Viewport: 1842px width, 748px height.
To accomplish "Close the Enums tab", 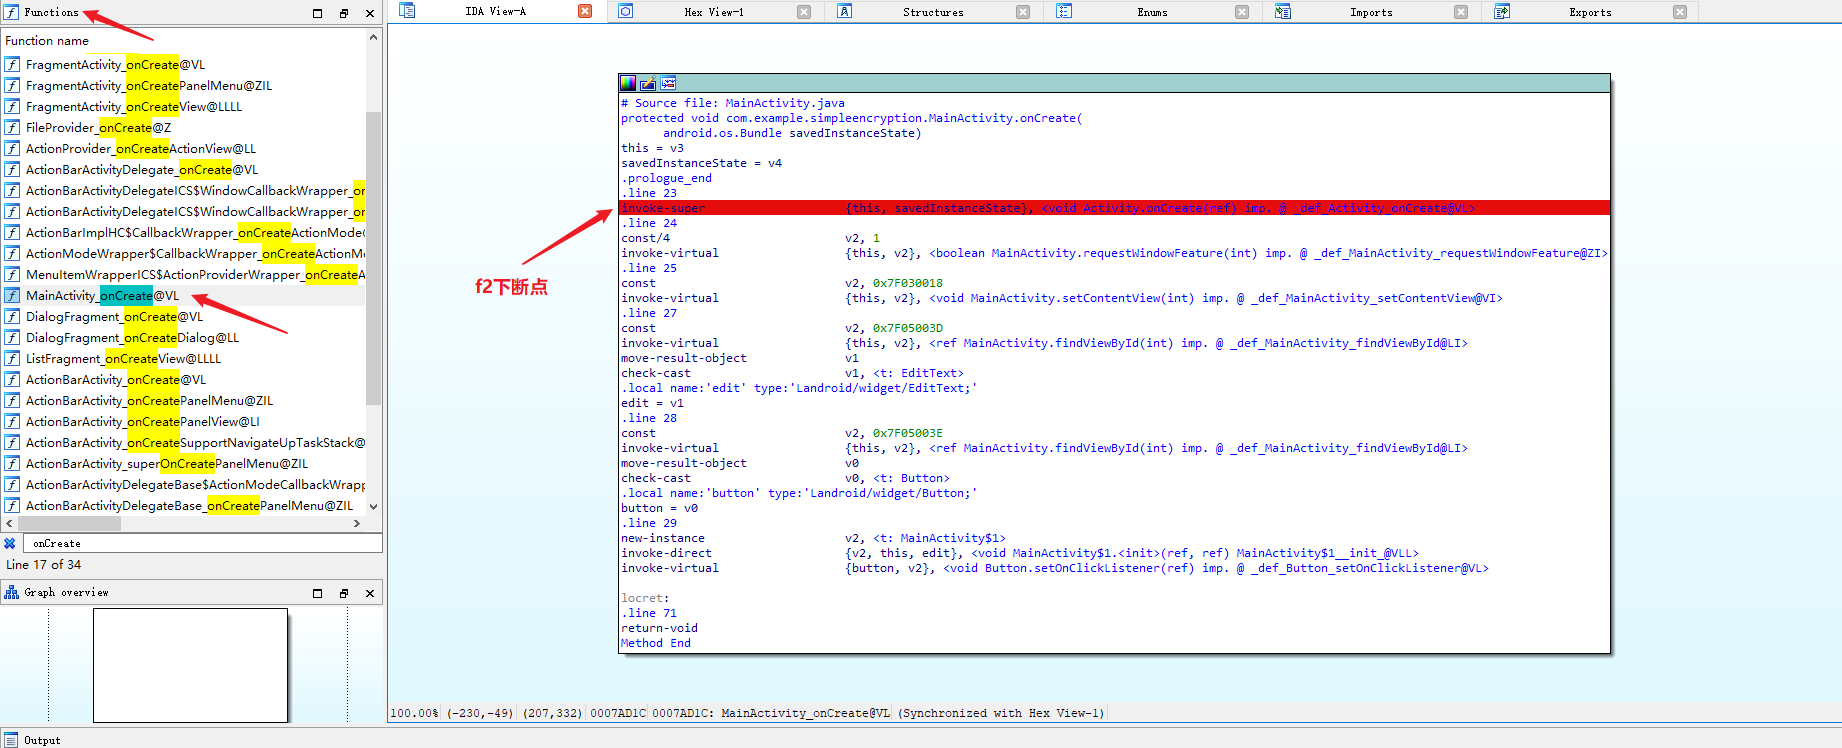I will click(x=1242, y=12).
